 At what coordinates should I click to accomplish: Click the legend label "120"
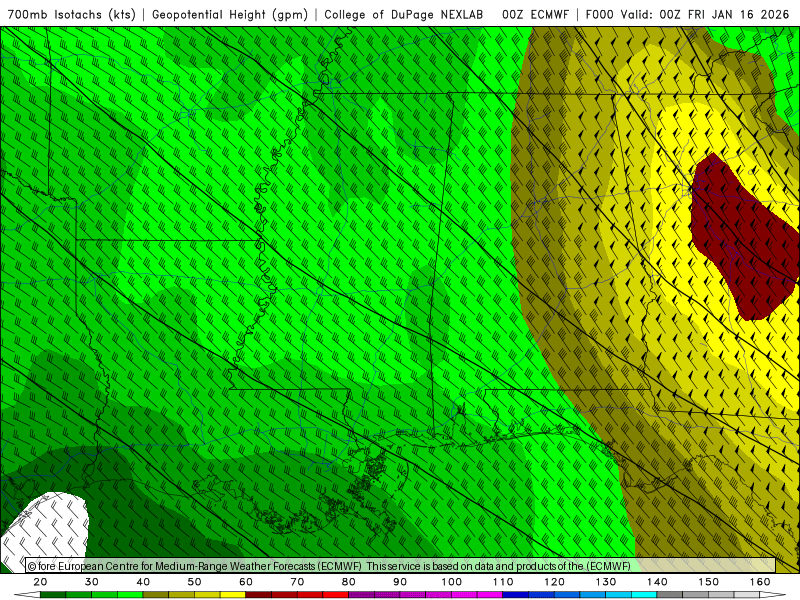(x=555, y=582)
